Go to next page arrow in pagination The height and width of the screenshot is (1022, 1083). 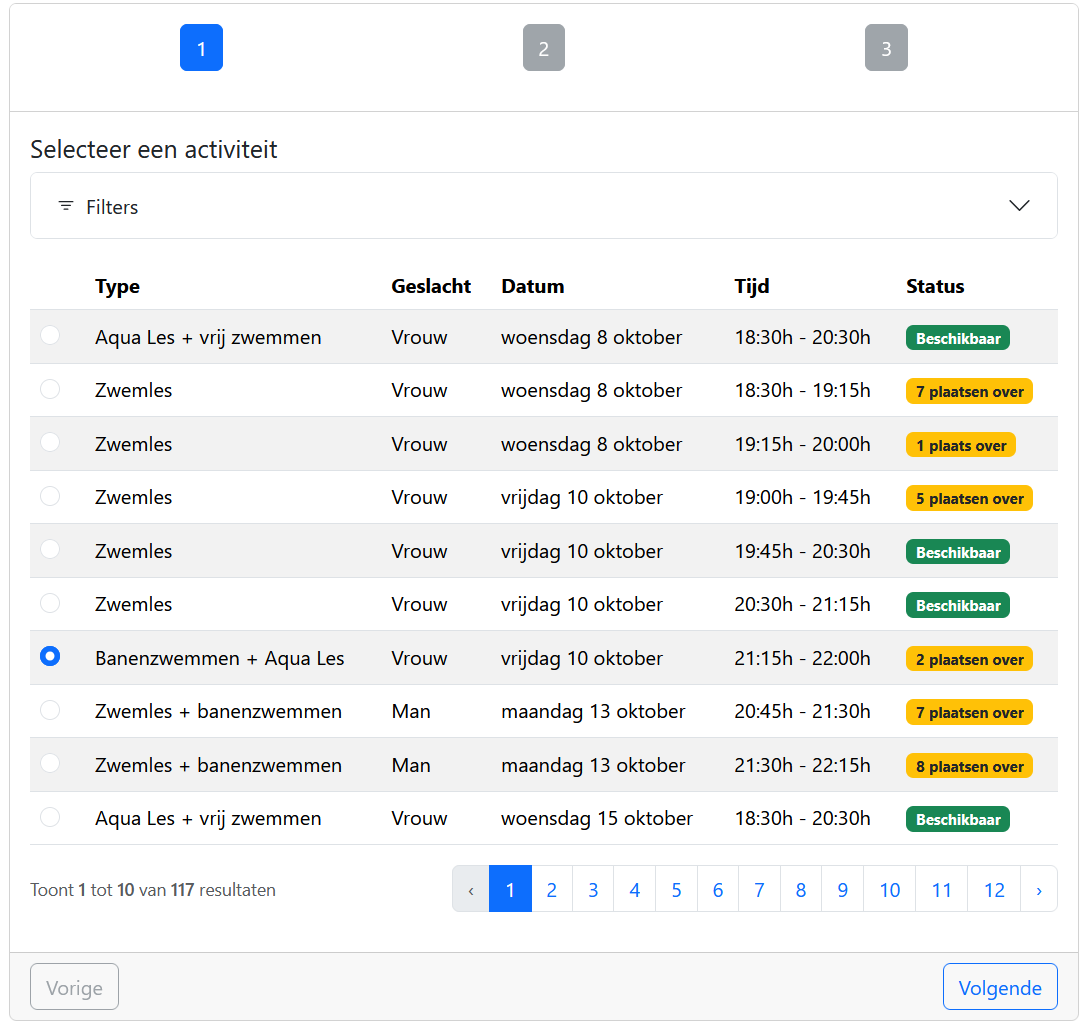pyautogui.click(x=1039, y=889)
